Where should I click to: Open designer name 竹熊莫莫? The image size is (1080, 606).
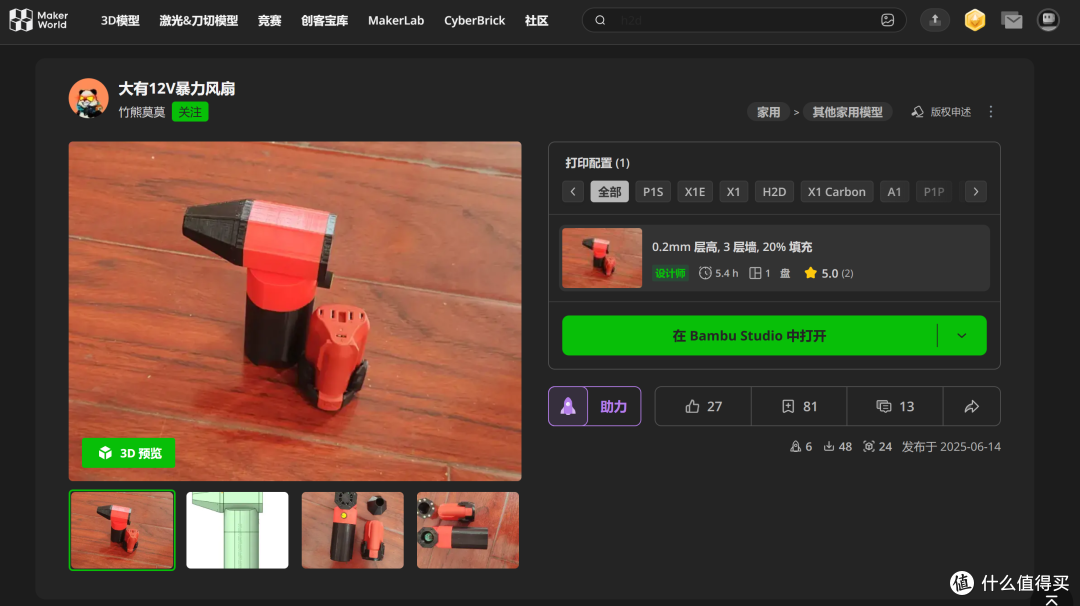142,112
